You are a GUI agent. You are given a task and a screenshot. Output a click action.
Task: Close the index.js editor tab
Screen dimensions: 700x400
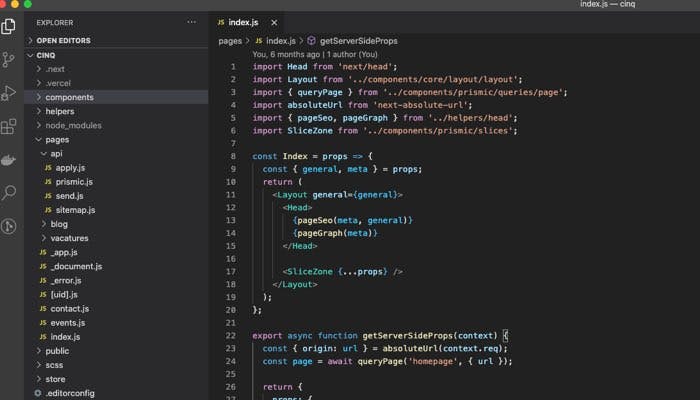[x=274, y=22]
